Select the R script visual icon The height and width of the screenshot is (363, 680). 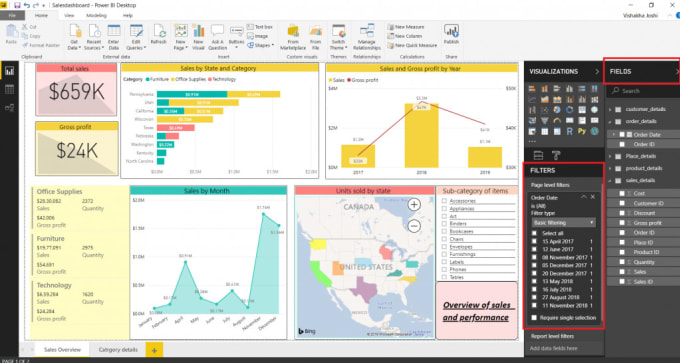coord(569,131)
